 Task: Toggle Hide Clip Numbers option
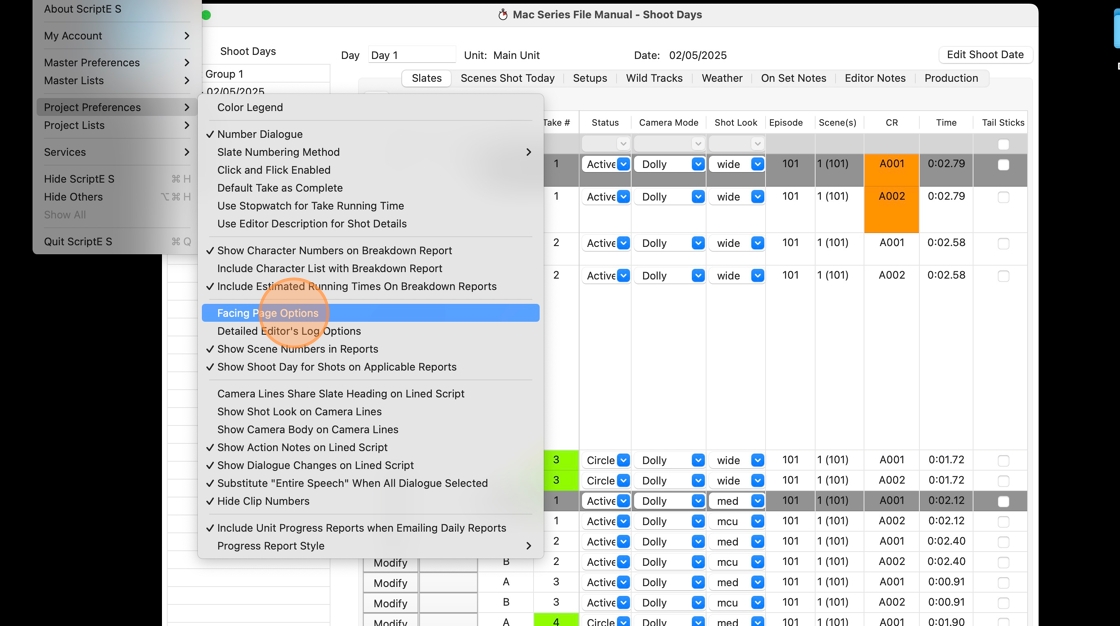point(370,501)
